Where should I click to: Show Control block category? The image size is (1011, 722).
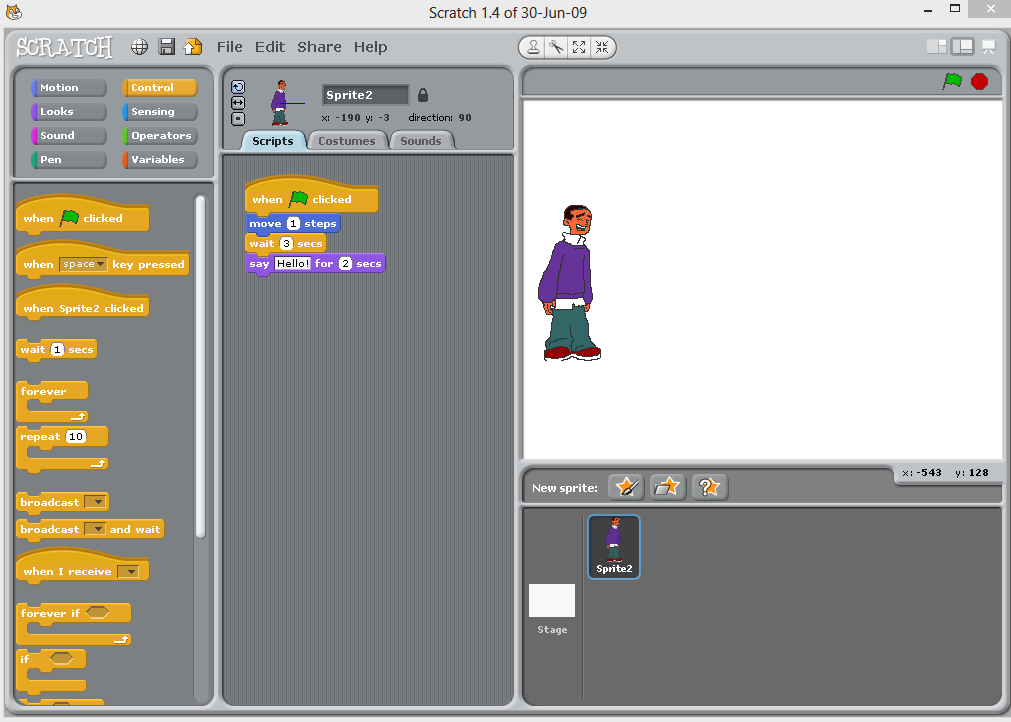tap(159, 88)
